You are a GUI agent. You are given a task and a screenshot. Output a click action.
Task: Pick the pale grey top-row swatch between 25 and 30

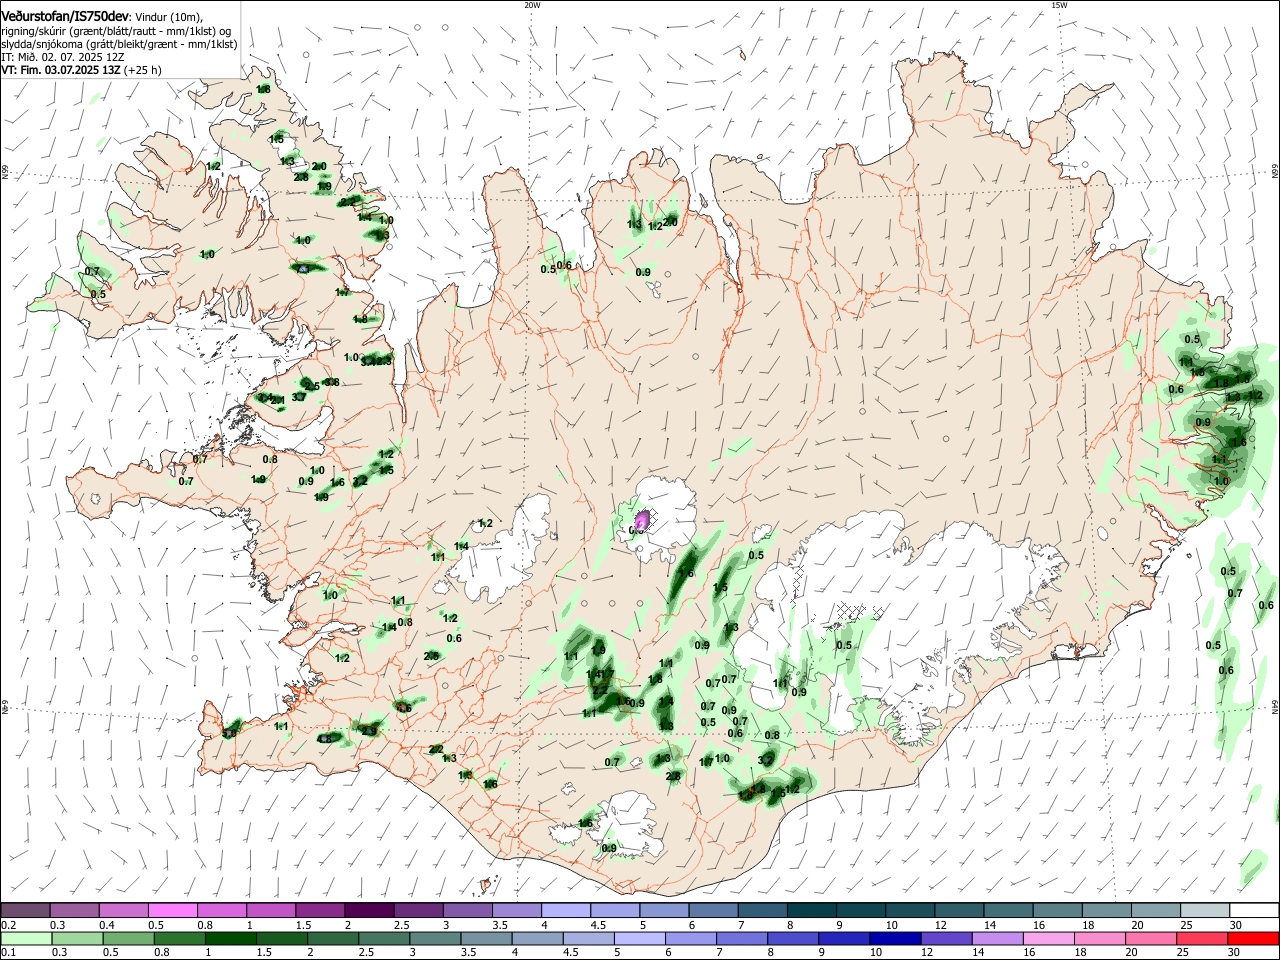(x=1206, y=910)
